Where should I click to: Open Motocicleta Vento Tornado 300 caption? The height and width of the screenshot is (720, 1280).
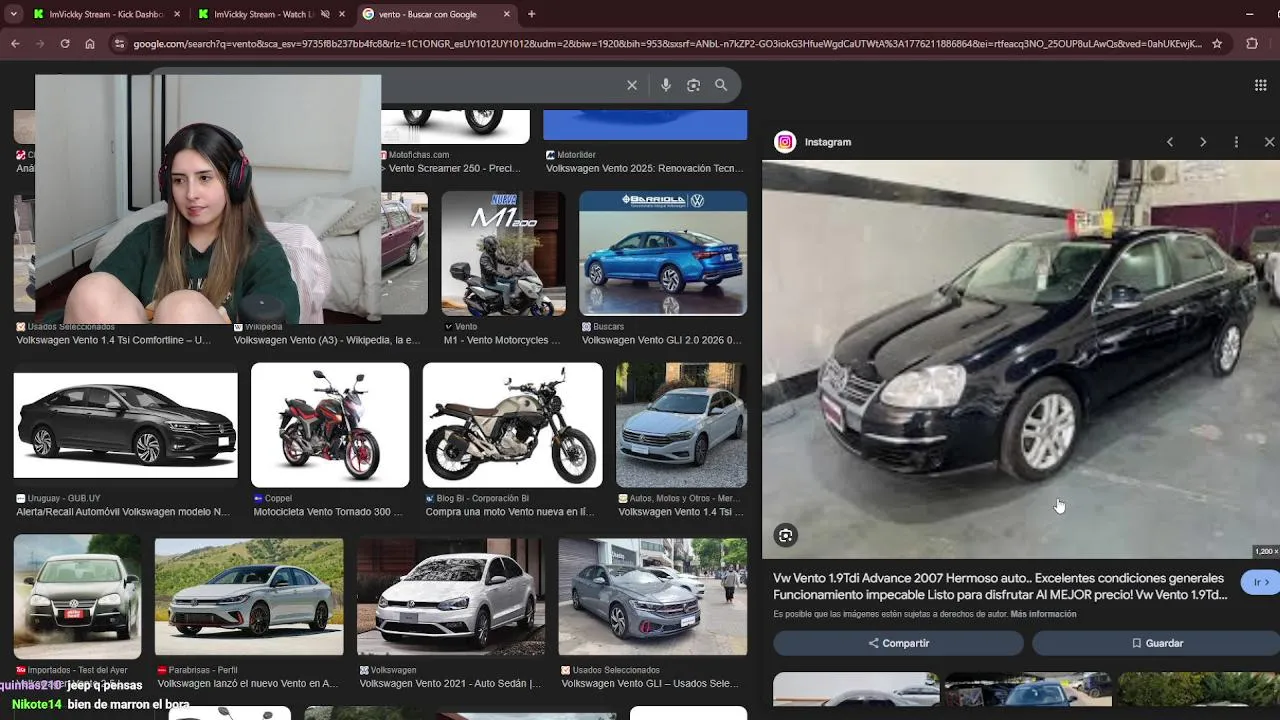click(x=328, y=512)
